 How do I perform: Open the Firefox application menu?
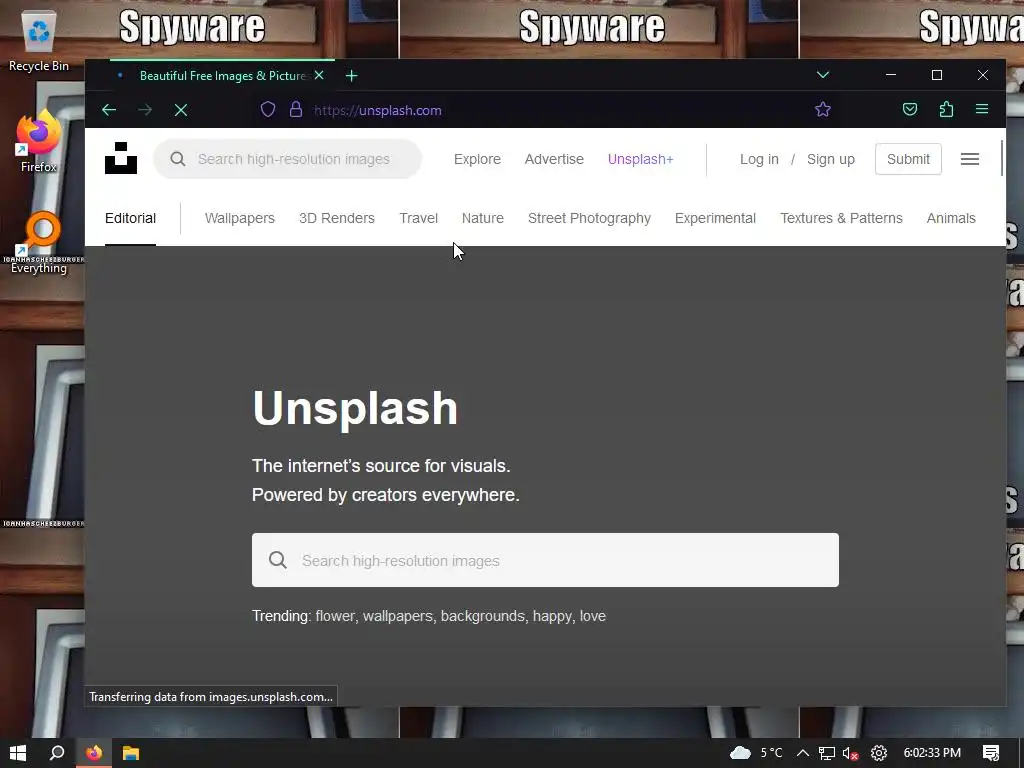pos(982,110)
